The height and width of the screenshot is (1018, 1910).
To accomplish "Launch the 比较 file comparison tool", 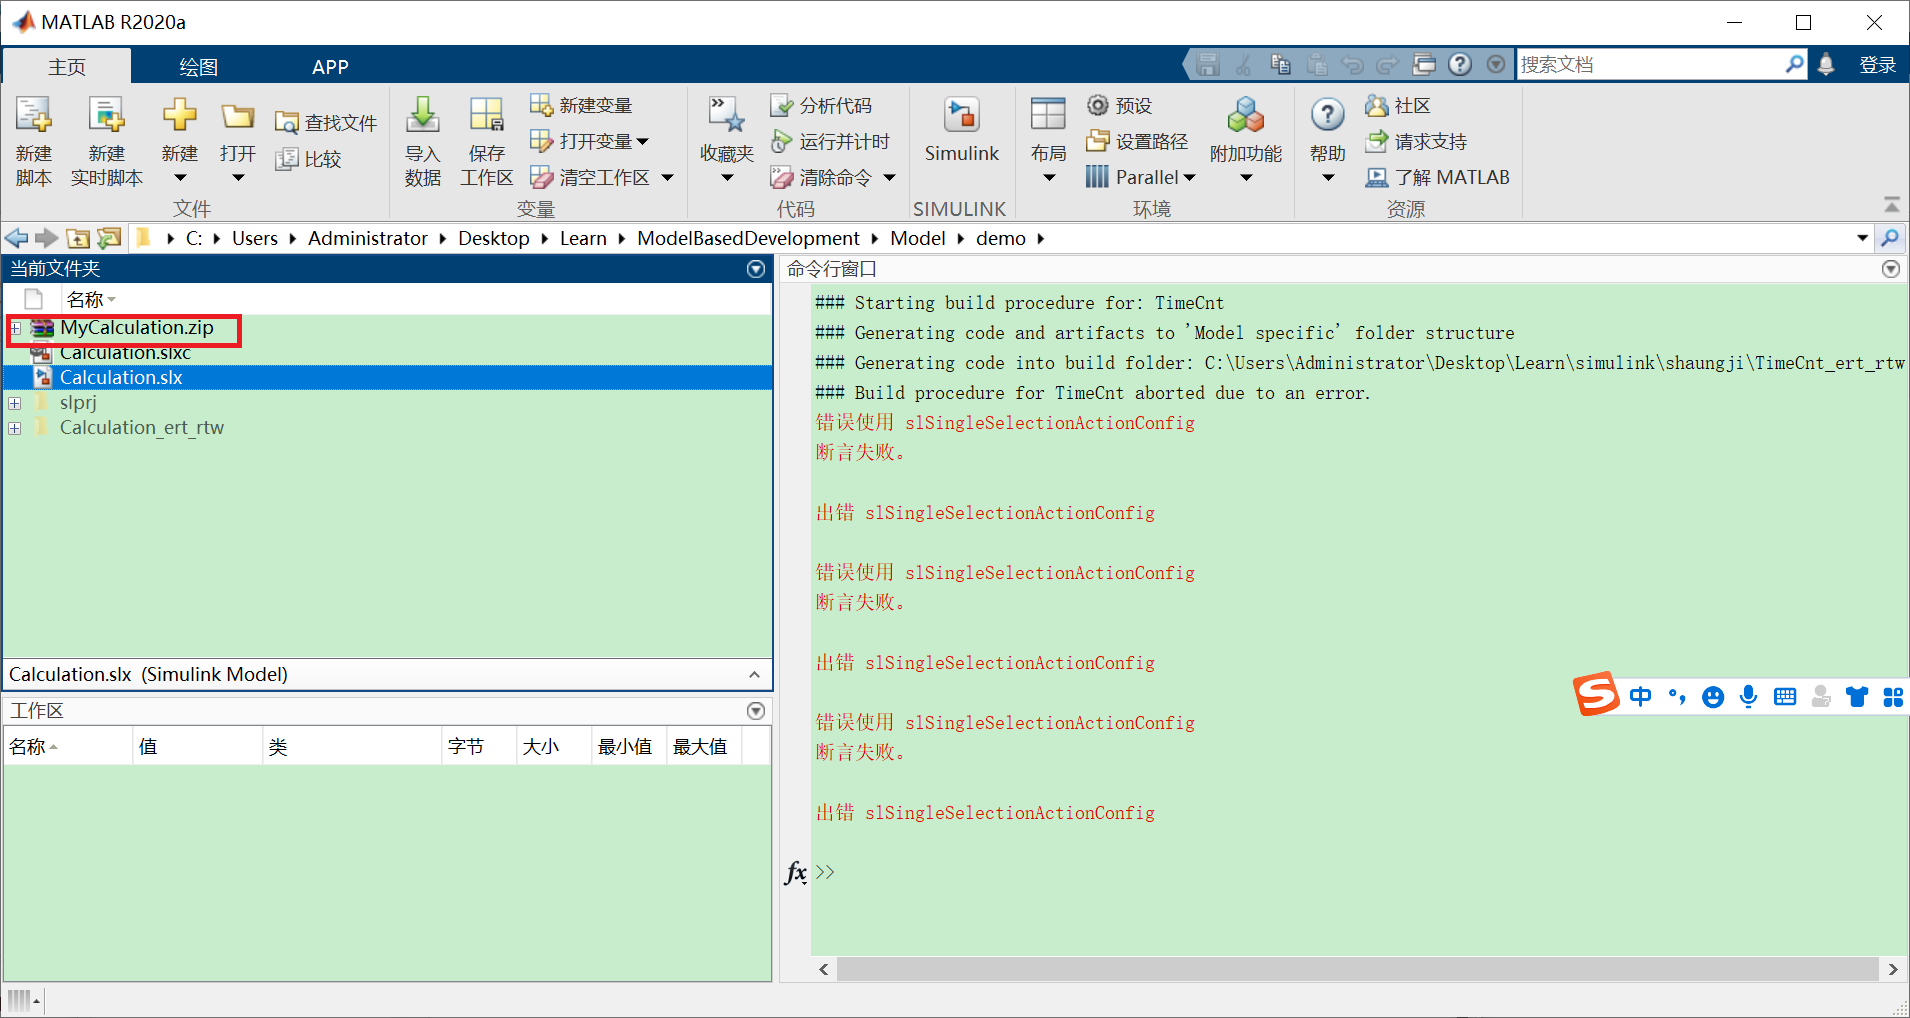I will point(309,159).
